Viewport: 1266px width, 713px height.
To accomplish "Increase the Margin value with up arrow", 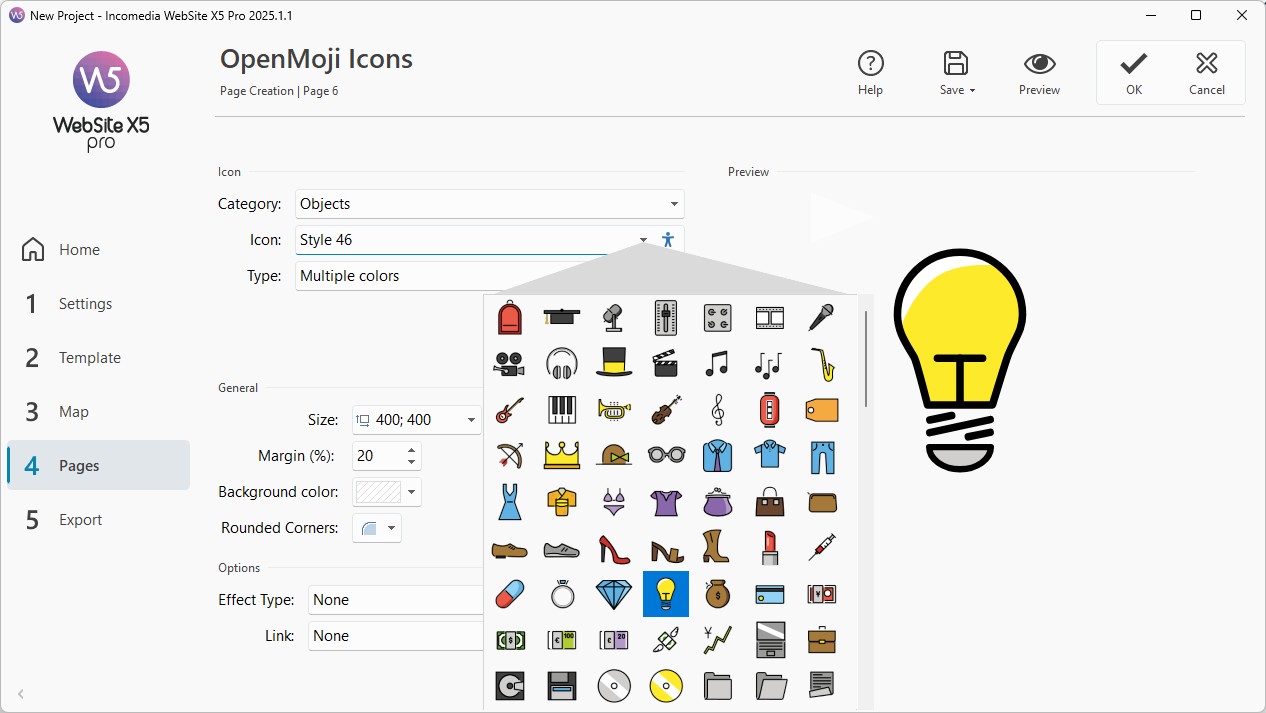I will tap(412, 450).
